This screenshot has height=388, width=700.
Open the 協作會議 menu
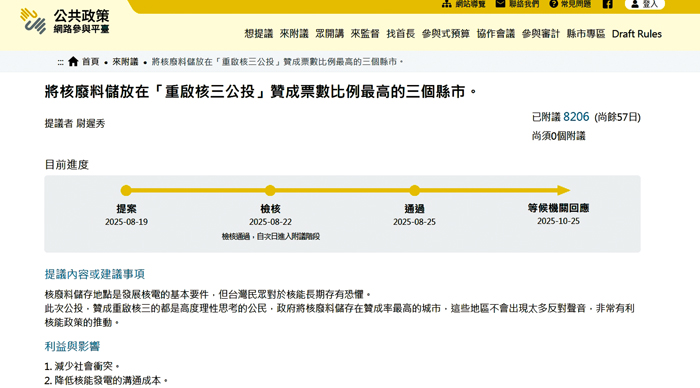pos(496,34)
